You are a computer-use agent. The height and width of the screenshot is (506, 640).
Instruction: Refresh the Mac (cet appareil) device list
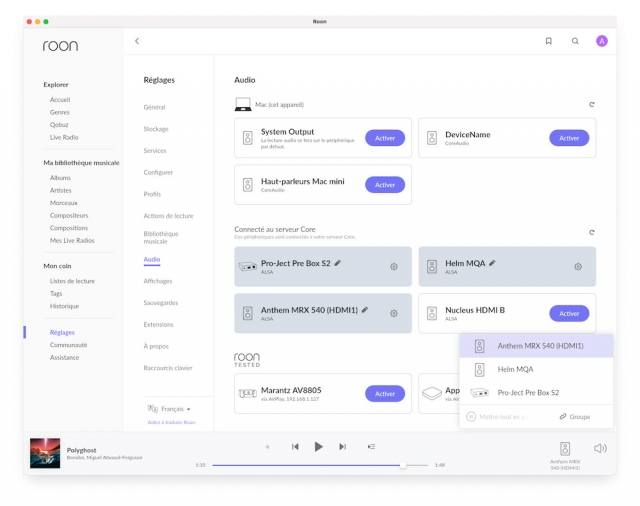pos(591,104)
